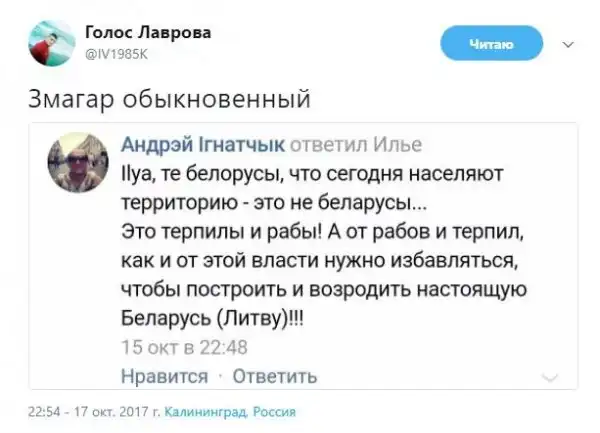Click the Голос Лаврова profile avatar
The image size is (600, 433).
(x=46, y=43)
